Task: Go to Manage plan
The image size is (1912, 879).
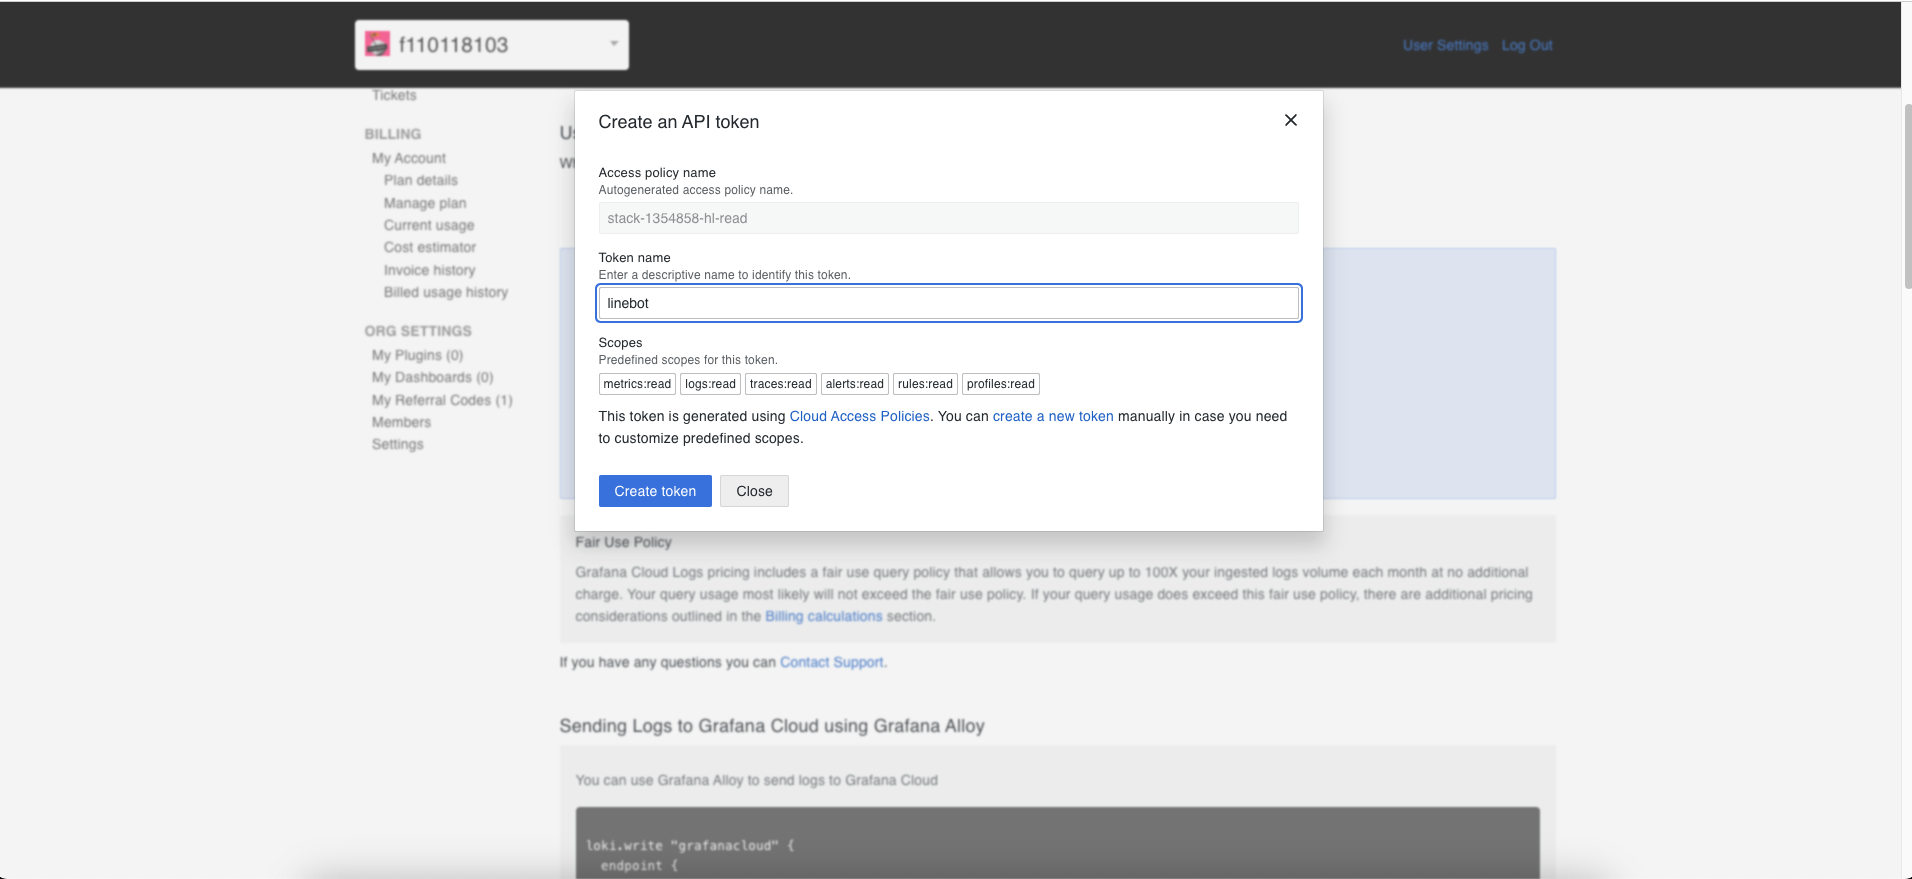Action: [425, 203]
